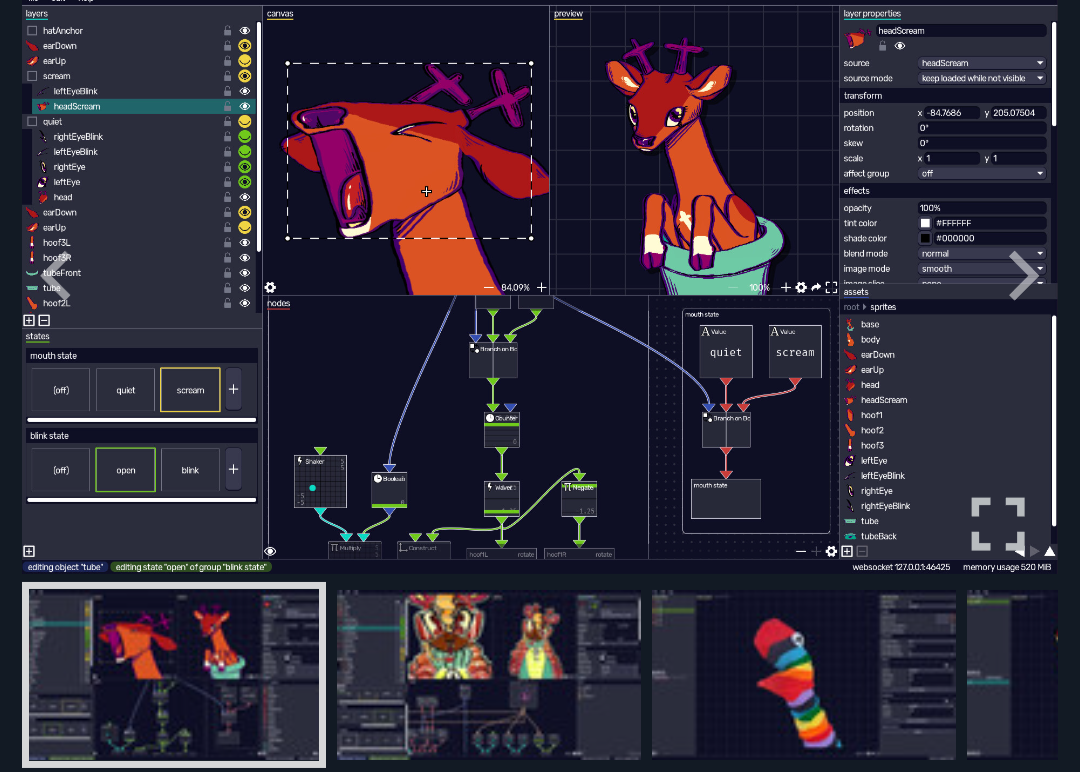The image size is (1080, 772).
Task: Zoom out the nodes graph with the minus icon
Action: coord(800,551)
